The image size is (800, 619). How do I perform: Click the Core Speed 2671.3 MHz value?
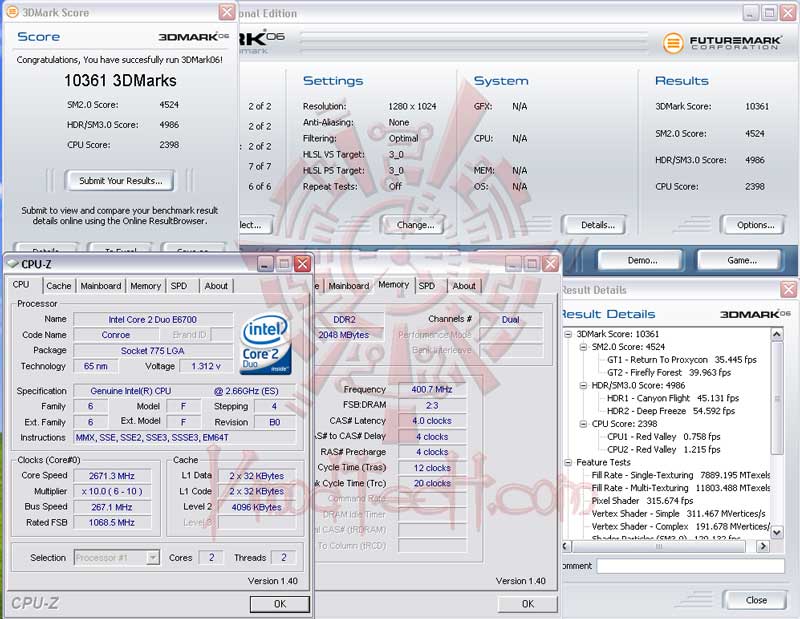[112, 476]
